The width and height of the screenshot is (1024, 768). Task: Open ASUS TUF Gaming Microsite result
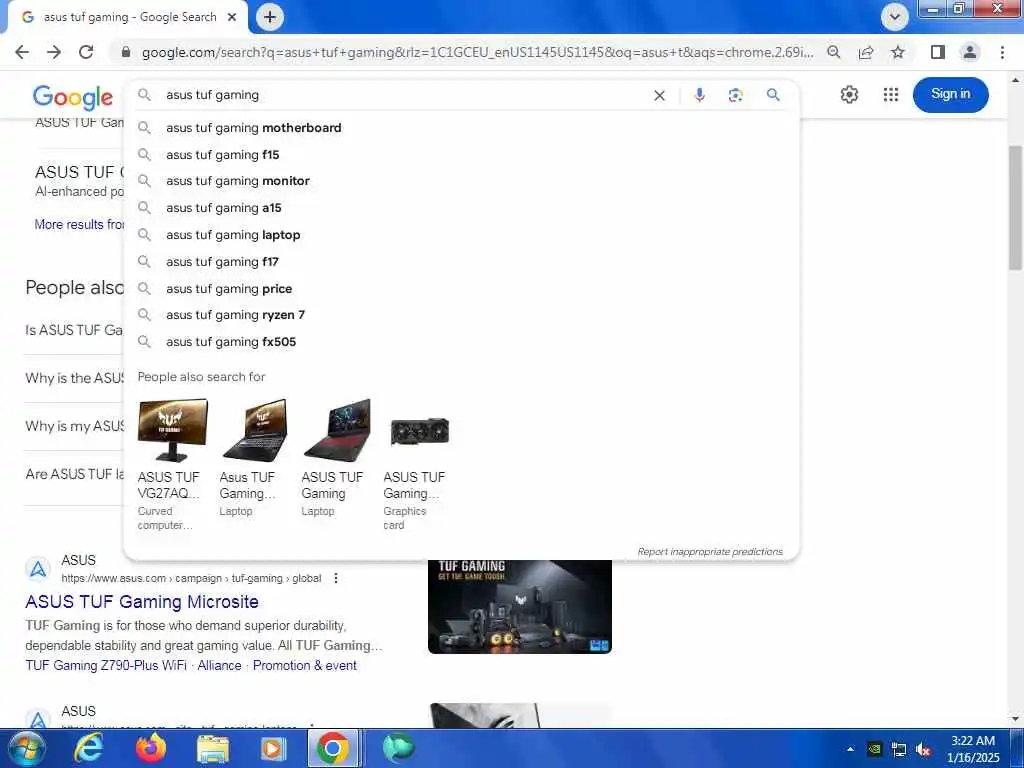click(142, 601)
